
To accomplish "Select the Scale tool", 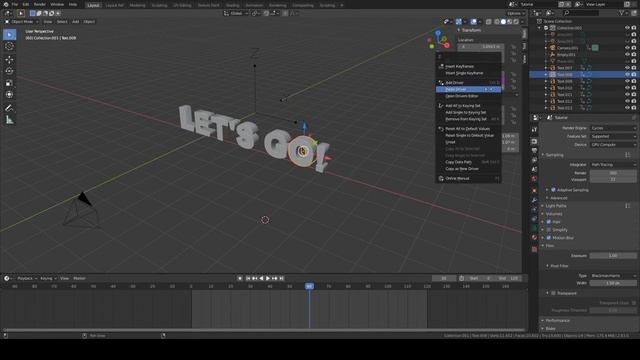I will pos(9,83).
